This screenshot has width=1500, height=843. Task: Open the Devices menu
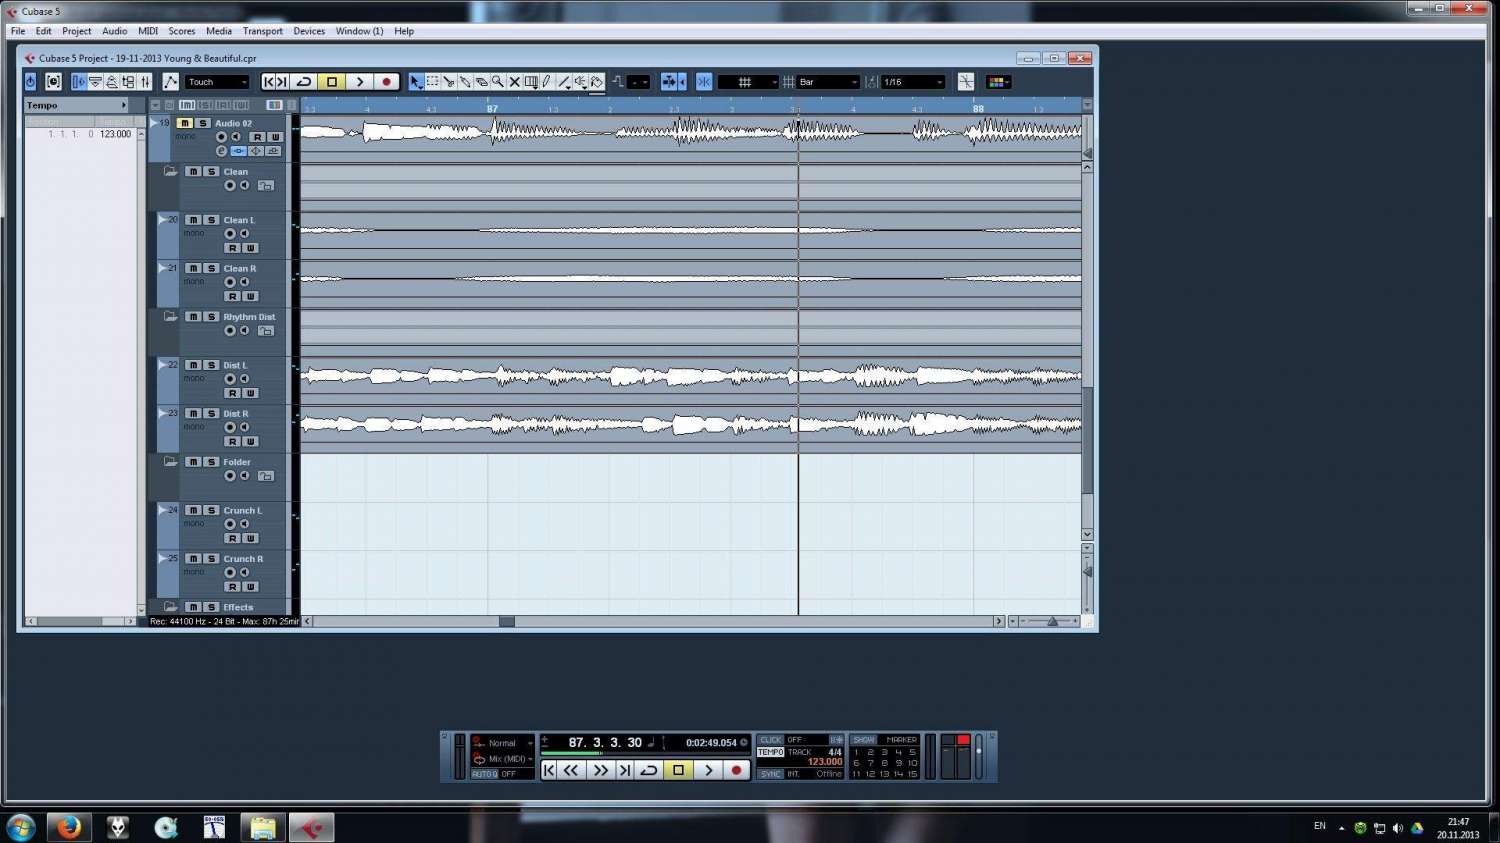point(309,31)
